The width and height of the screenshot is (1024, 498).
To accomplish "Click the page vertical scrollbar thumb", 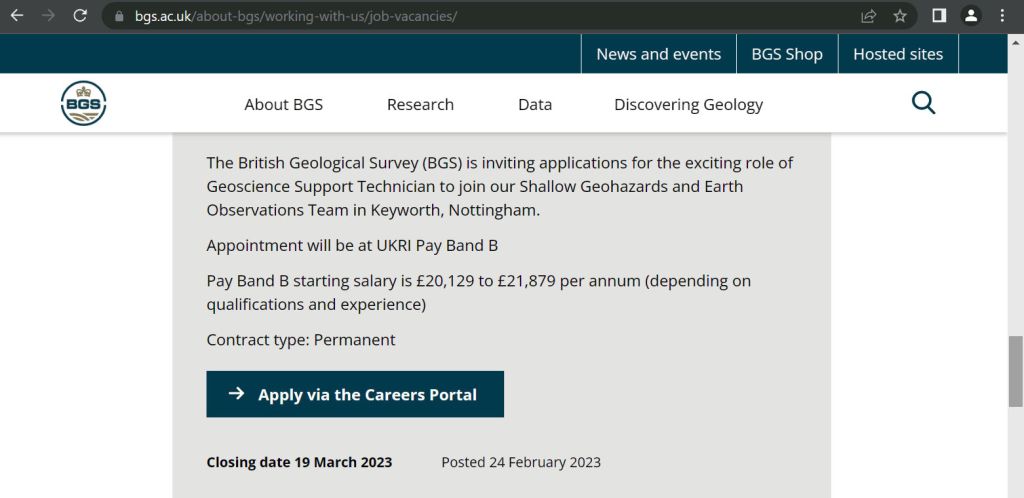I will 1015,372.
